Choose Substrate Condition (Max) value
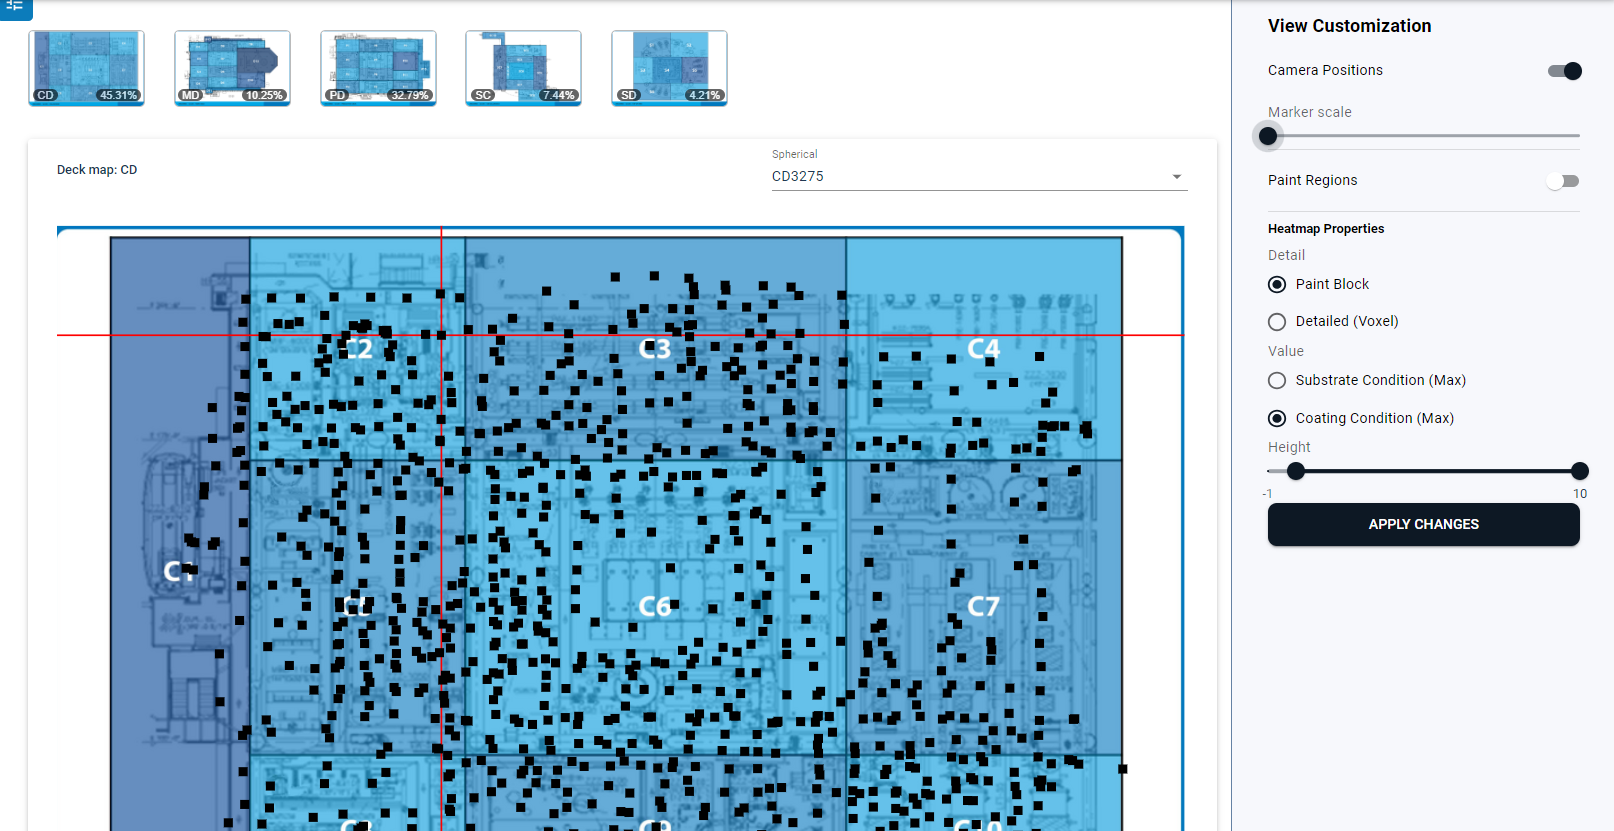This screenshot has width=1614, height=831. coord(1277,381)
